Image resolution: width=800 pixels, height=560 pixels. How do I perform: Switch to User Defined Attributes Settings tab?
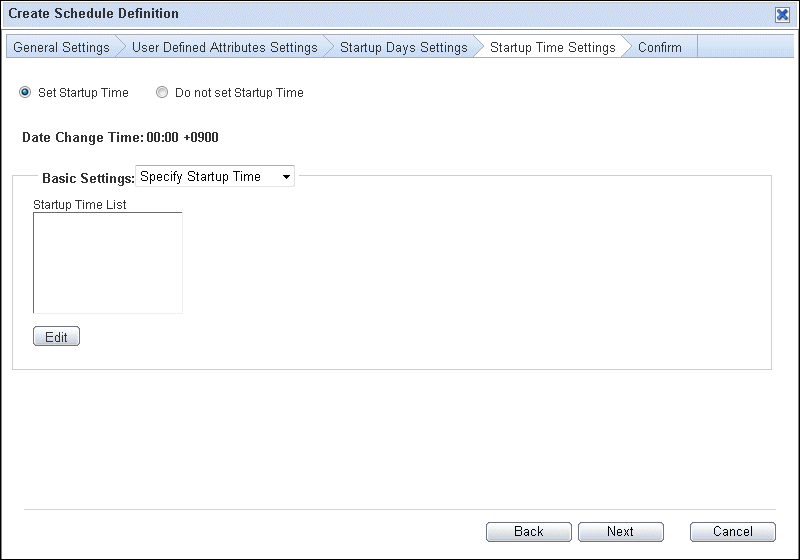click(224, 47)
